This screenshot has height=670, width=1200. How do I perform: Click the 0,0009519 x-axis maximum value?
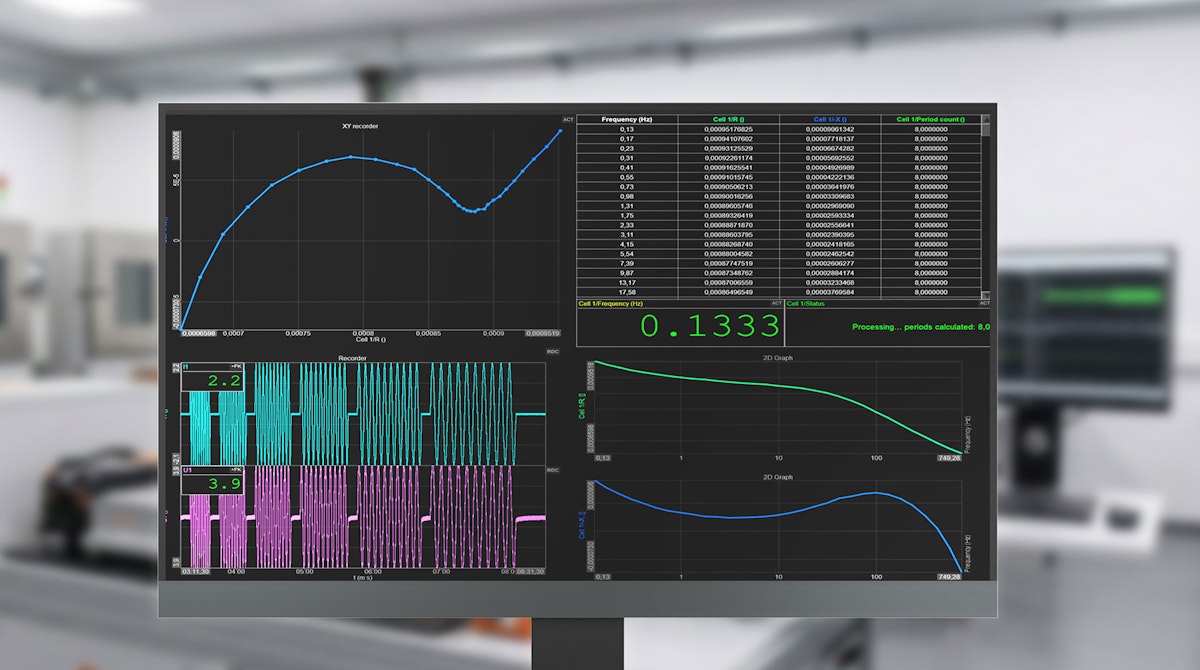543,333
